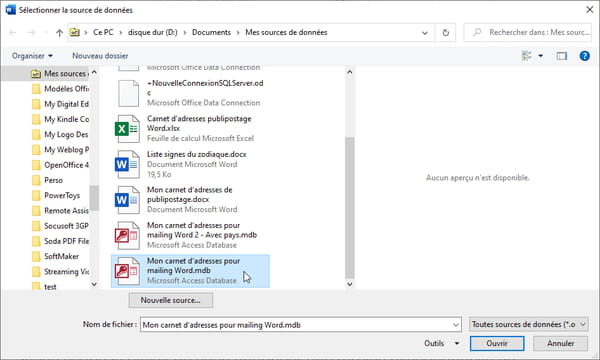Select the My Digital Editions folder
600x360 pixels.
coord(60,104)
